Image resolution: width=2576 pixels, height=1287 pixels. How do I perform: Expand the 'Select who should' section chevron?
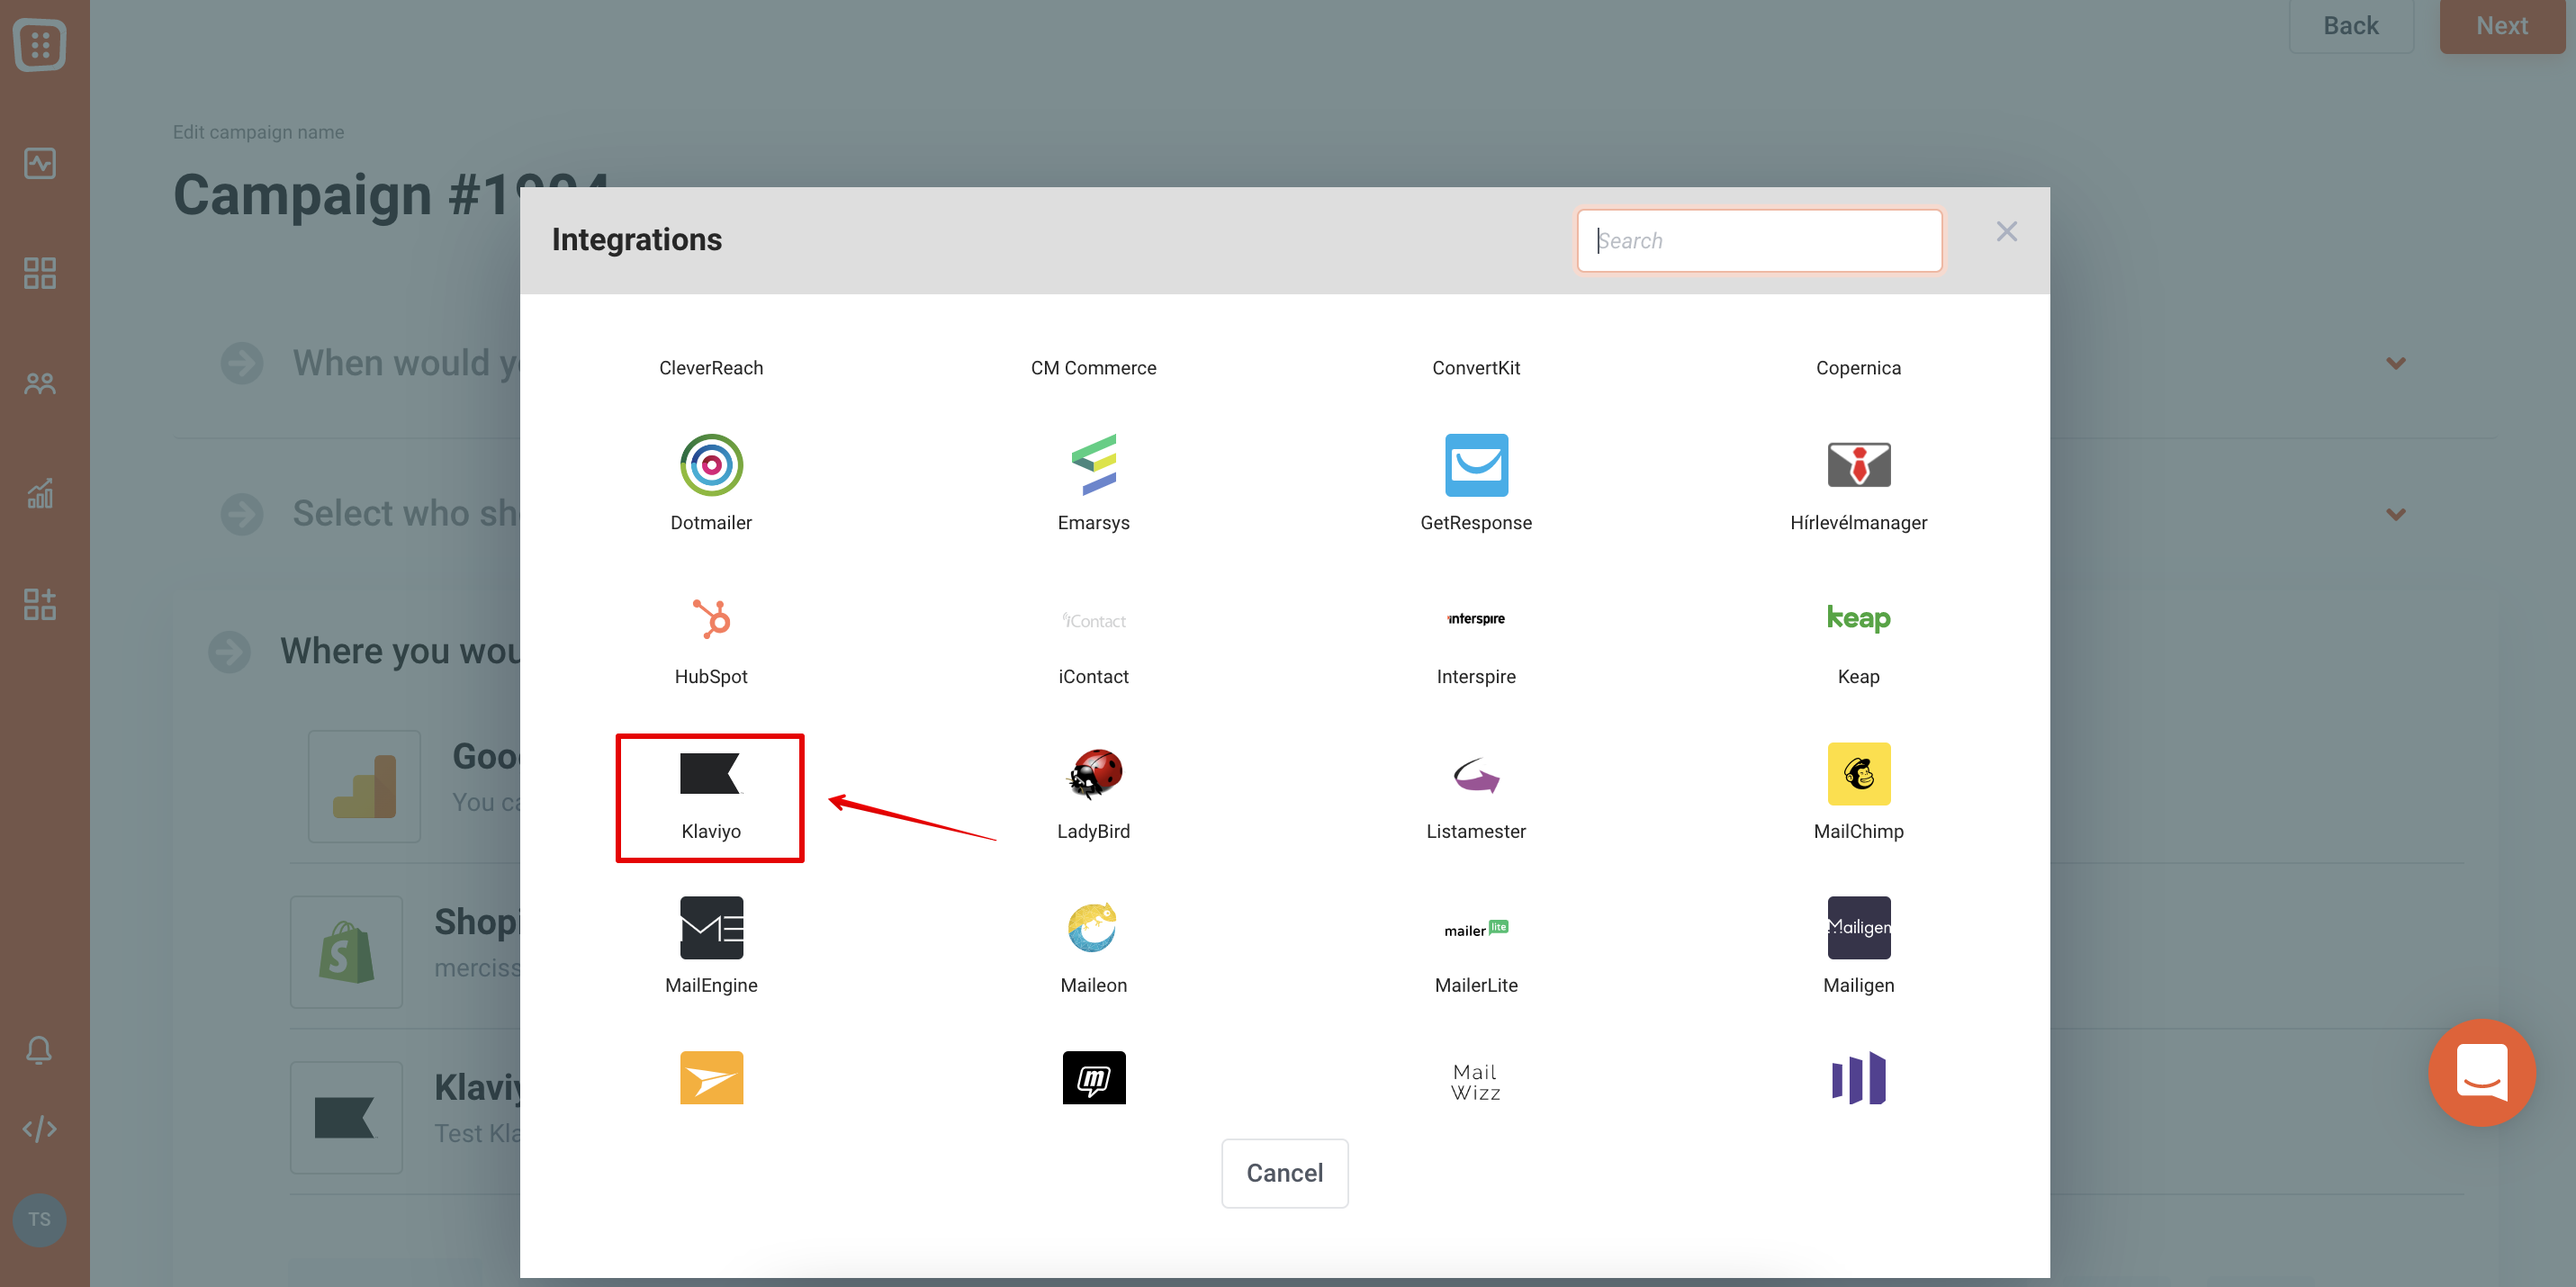(x=2395, y=514)
